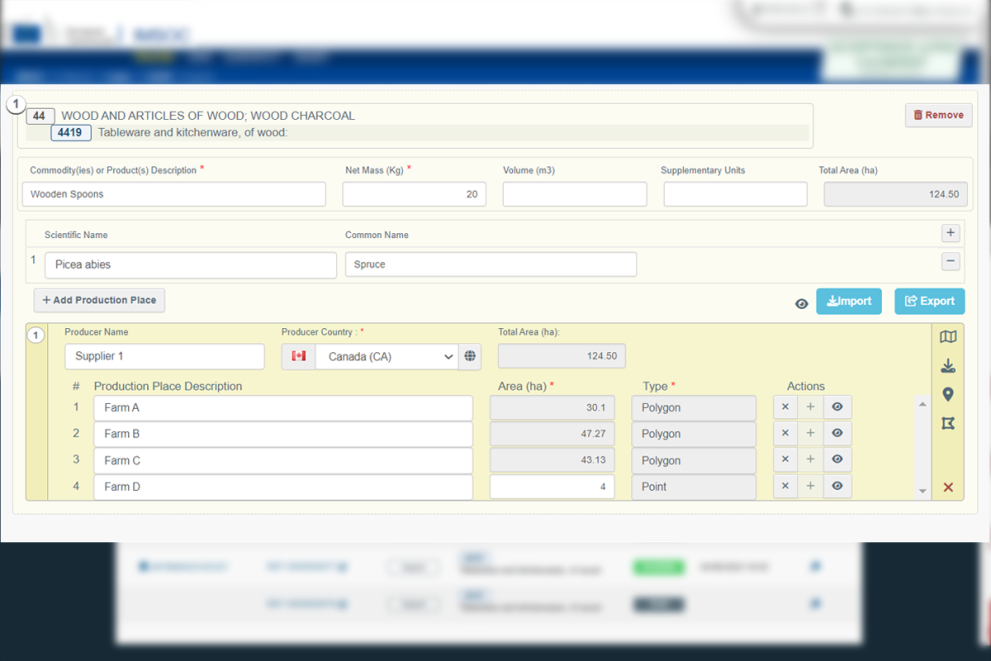Add a place after Farm B row
This screenshot has width=991, height=661.
click(x=811, y=434)
